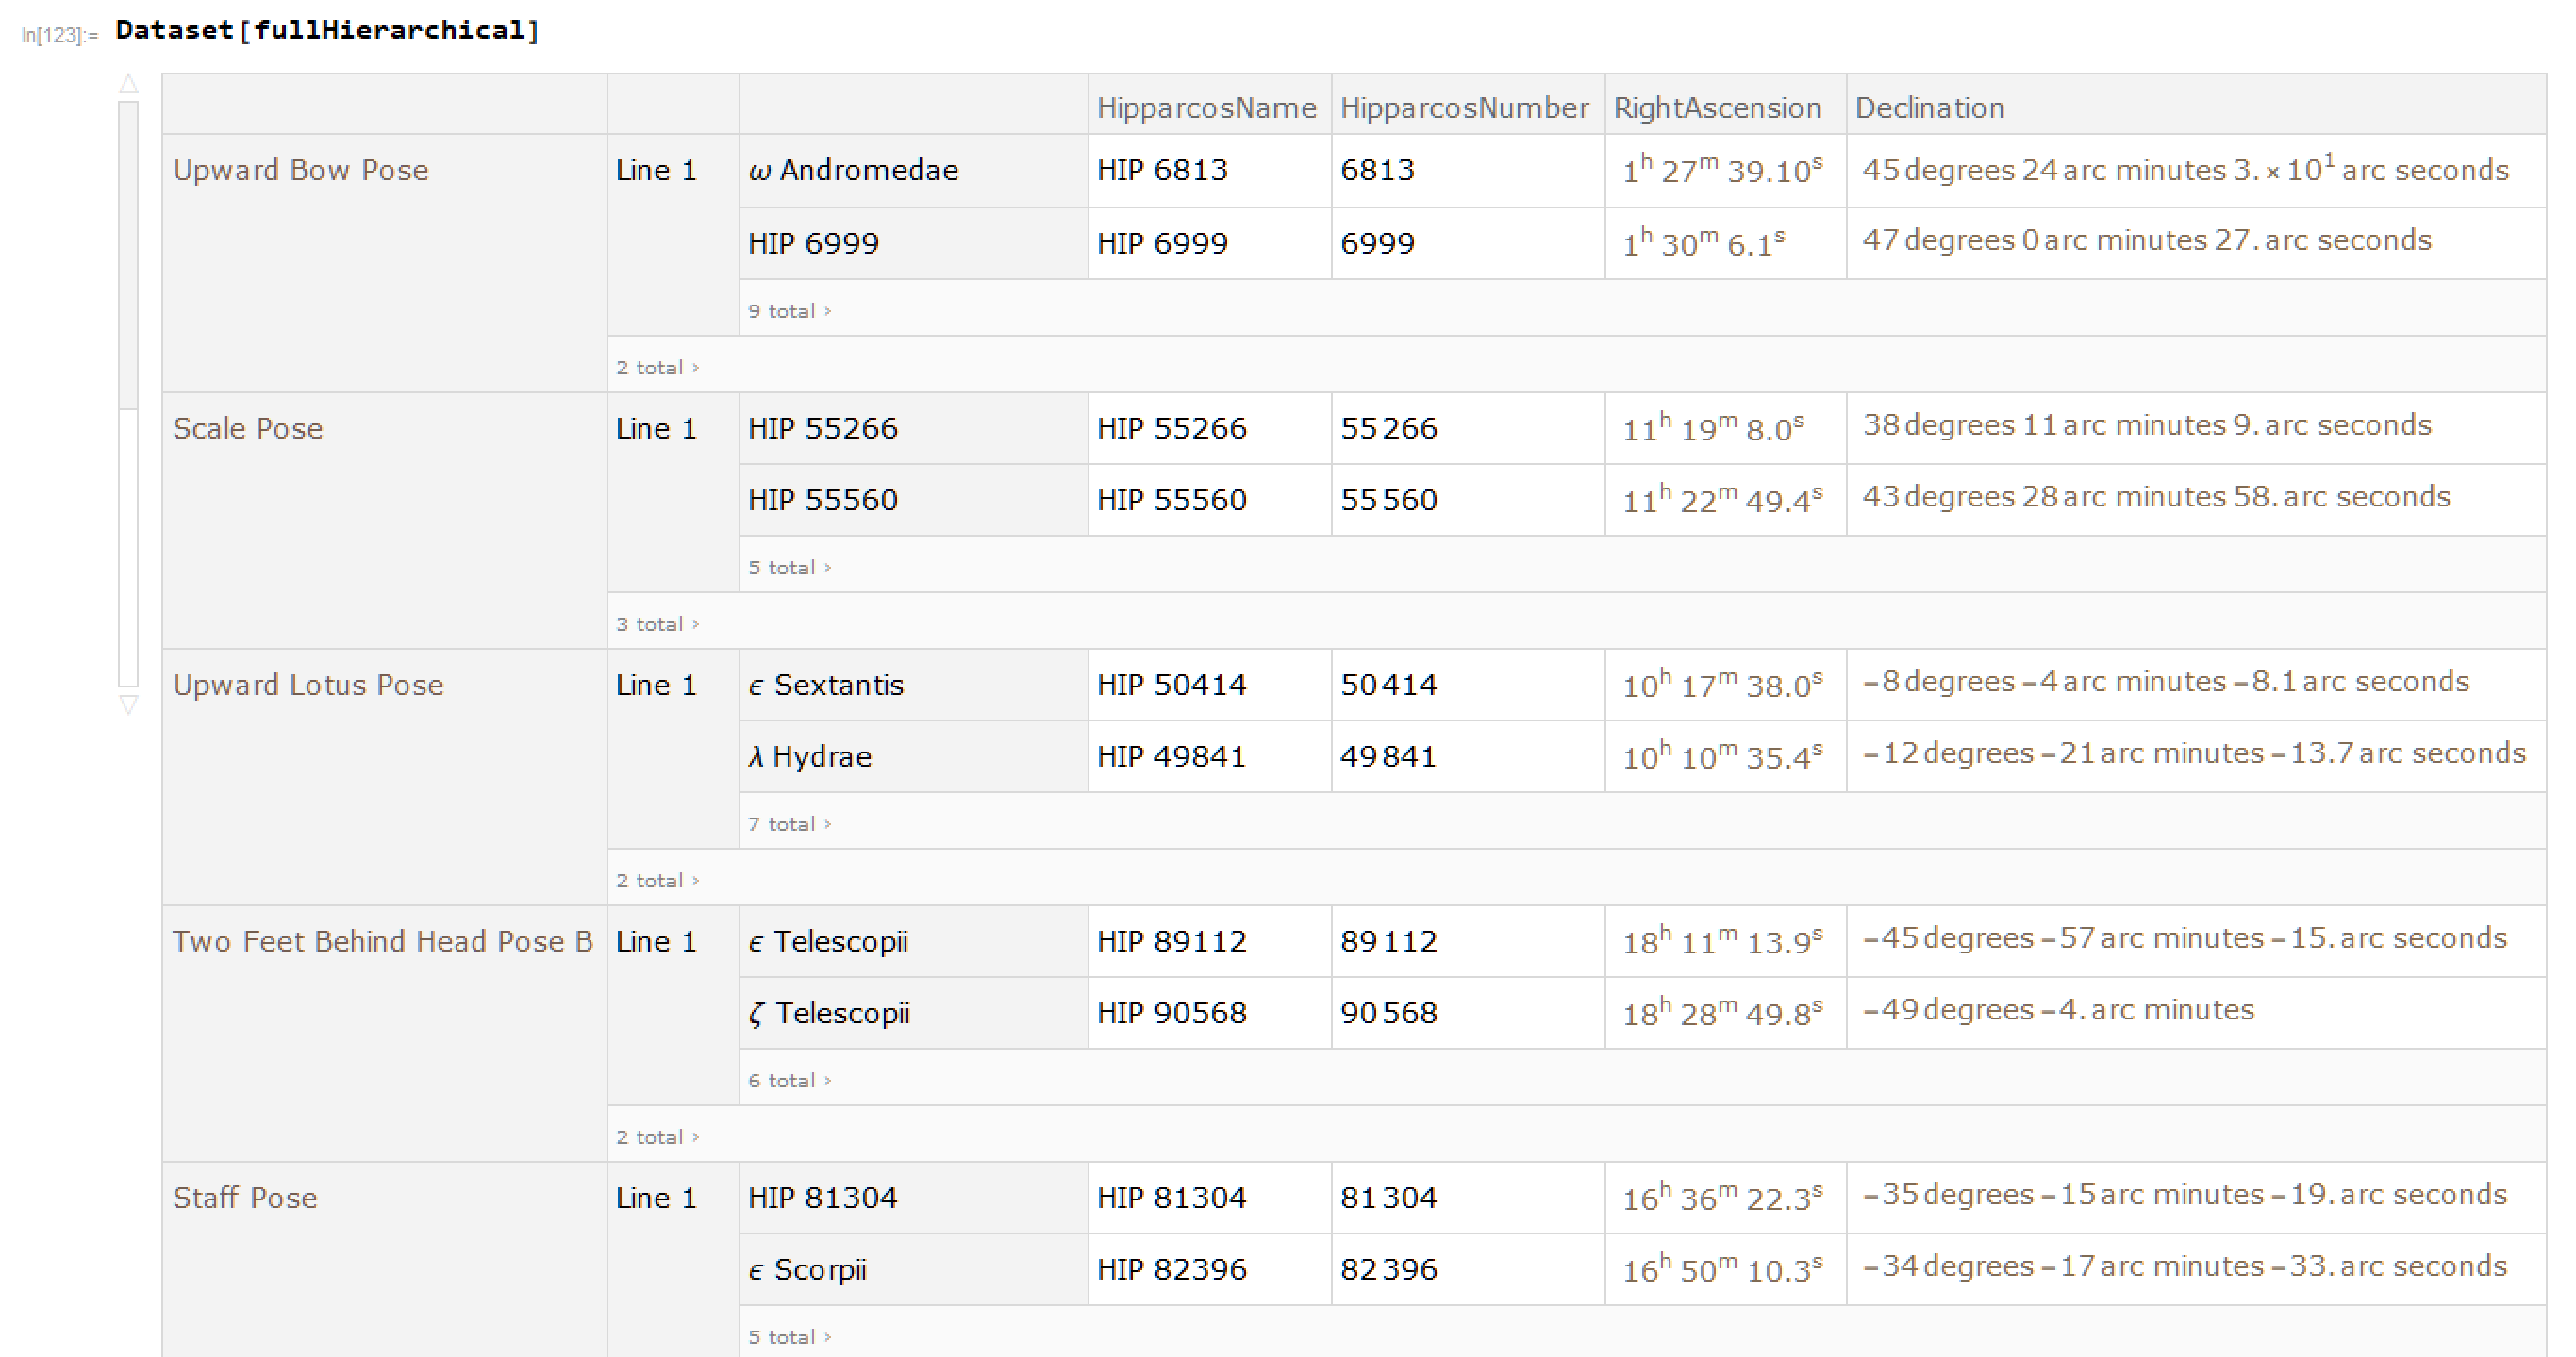
Task: Click the Dataset[fullHierarchical] input code
Action: click(x=327, y=30)
